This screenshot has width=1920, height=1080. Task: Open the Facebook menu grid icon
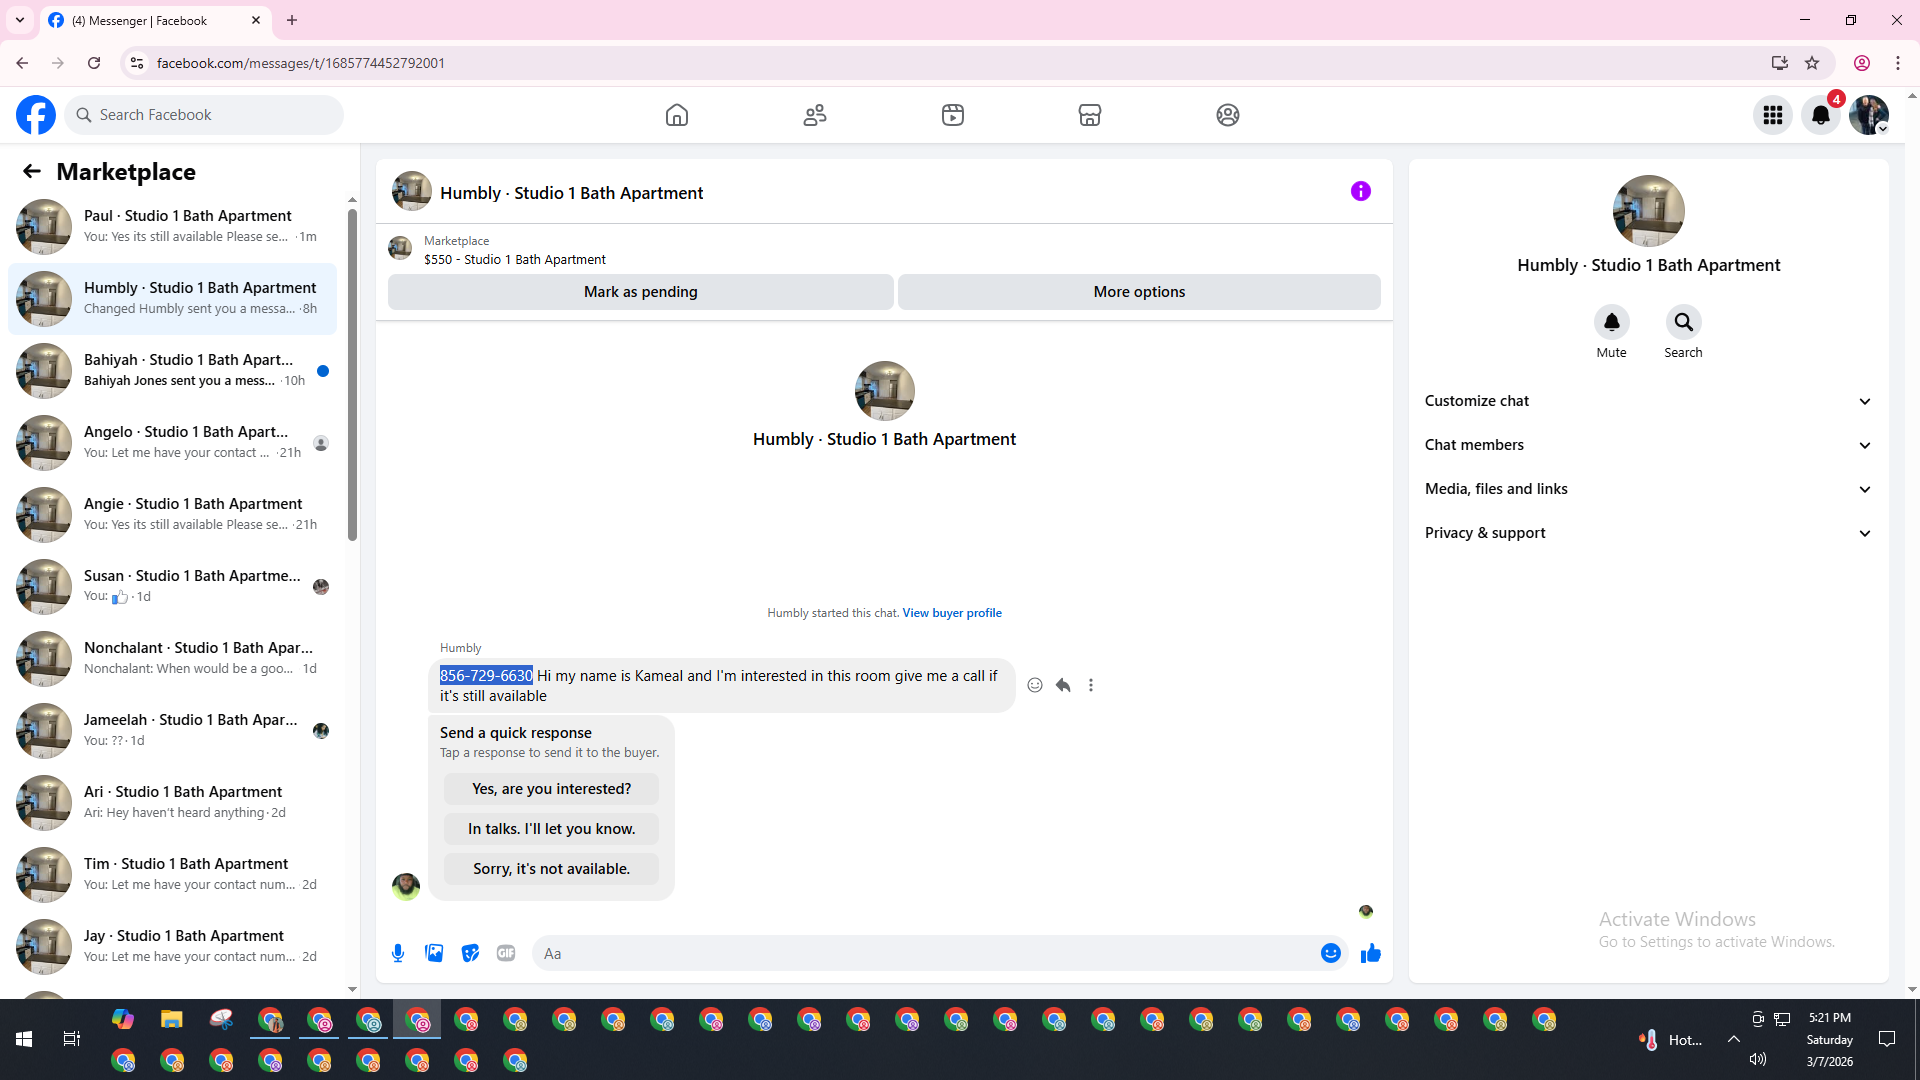coord(1773,115)
